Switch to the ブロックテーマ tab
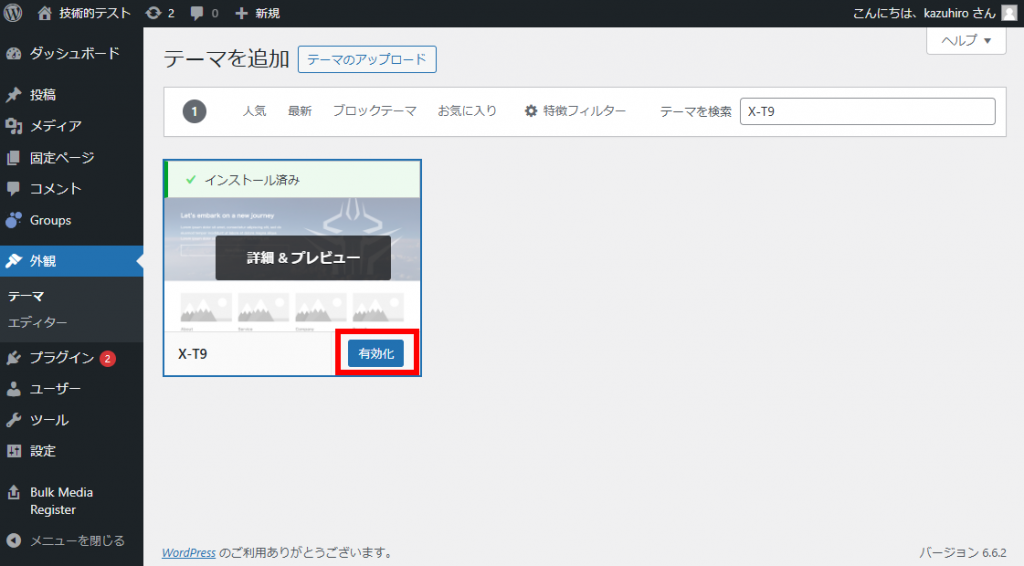The image size is (1024, 566). (x=374, y=111)
